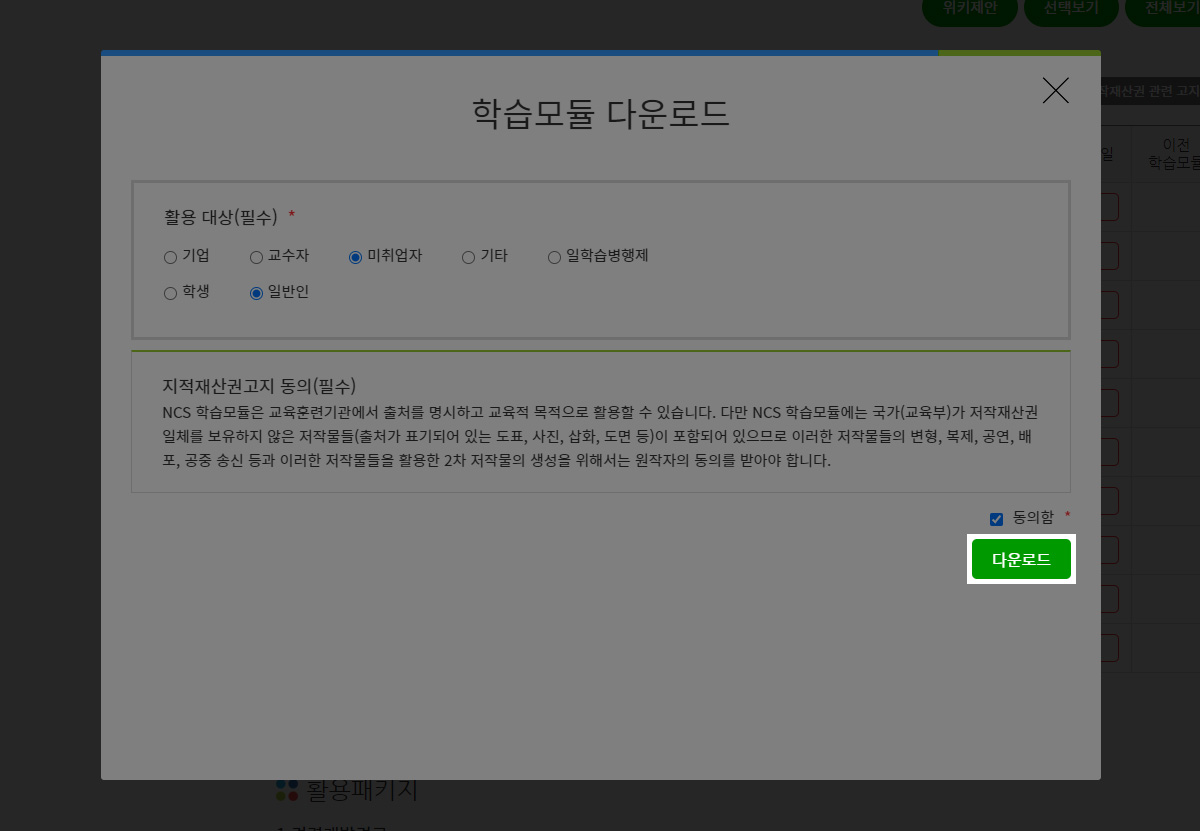Click the 학습모듈 다운로드 dialog title
Image resolution: width=1200 pixels, height=831 pixels.
(600, 114)
